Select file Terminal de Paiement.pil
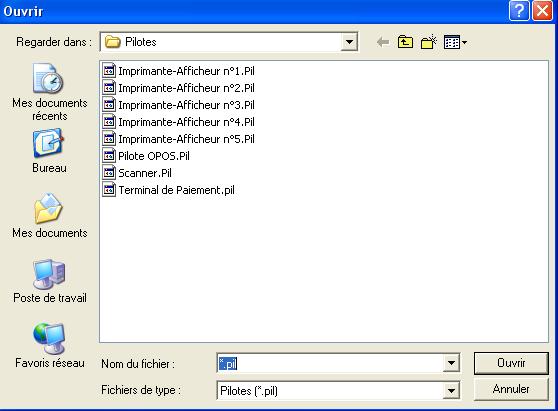This screenshot has height=411, width=558. [x=169, y=190]
